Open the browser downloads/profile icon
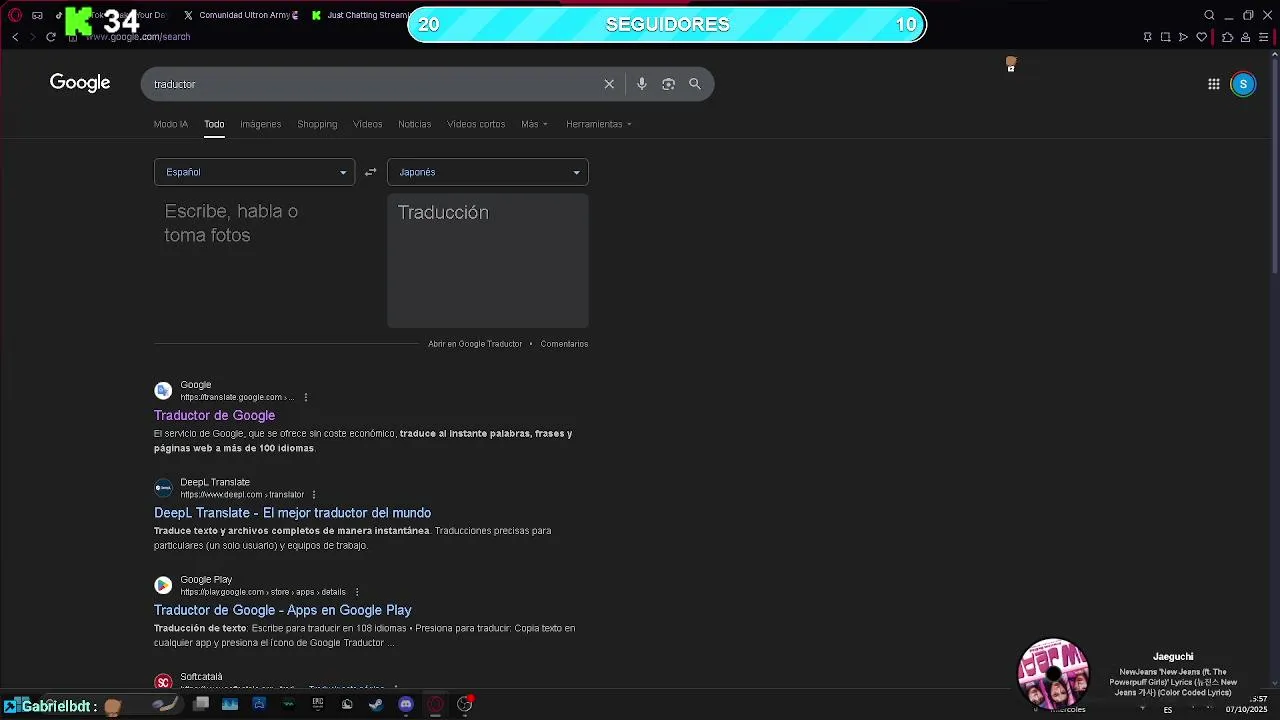The image size is (1280, 720). [1245, 37]
